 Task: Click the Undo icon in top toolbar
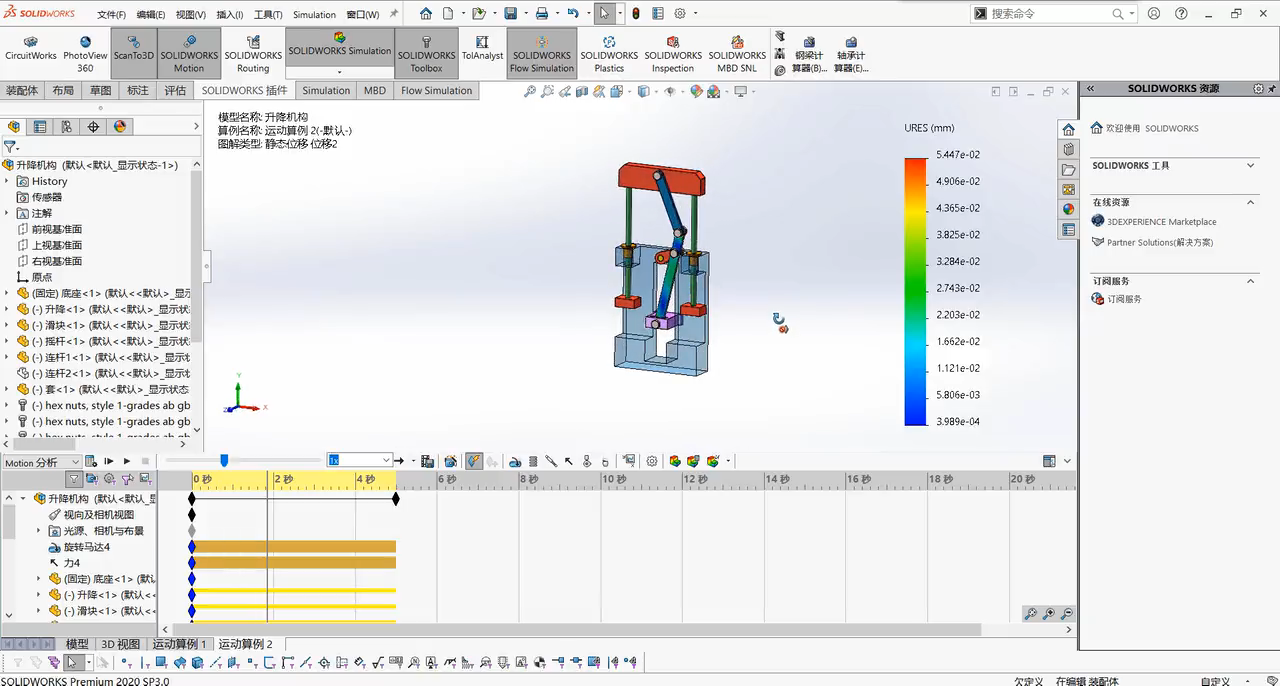[573, 14]
